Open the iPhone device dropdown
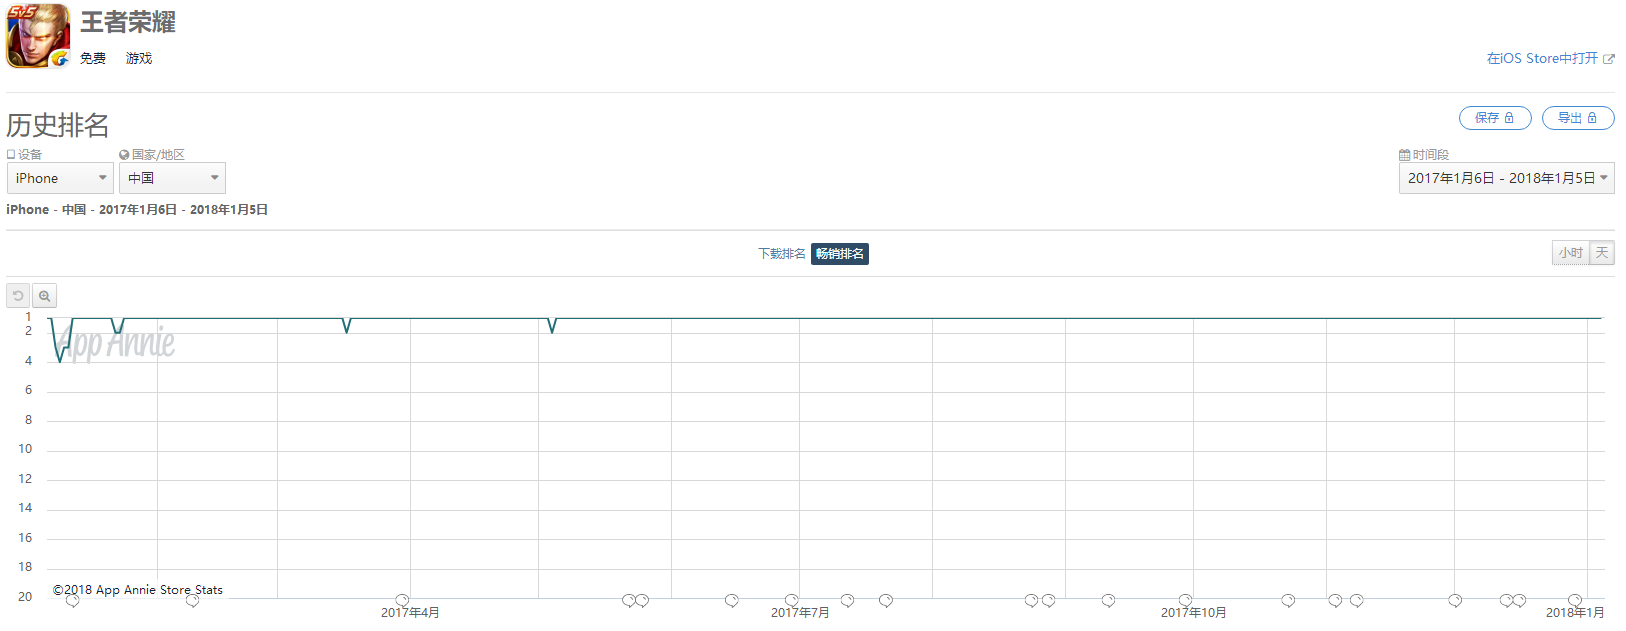The width and height of the screenshot is (1626, 631). pyautogui.click(x=60, y=178)
